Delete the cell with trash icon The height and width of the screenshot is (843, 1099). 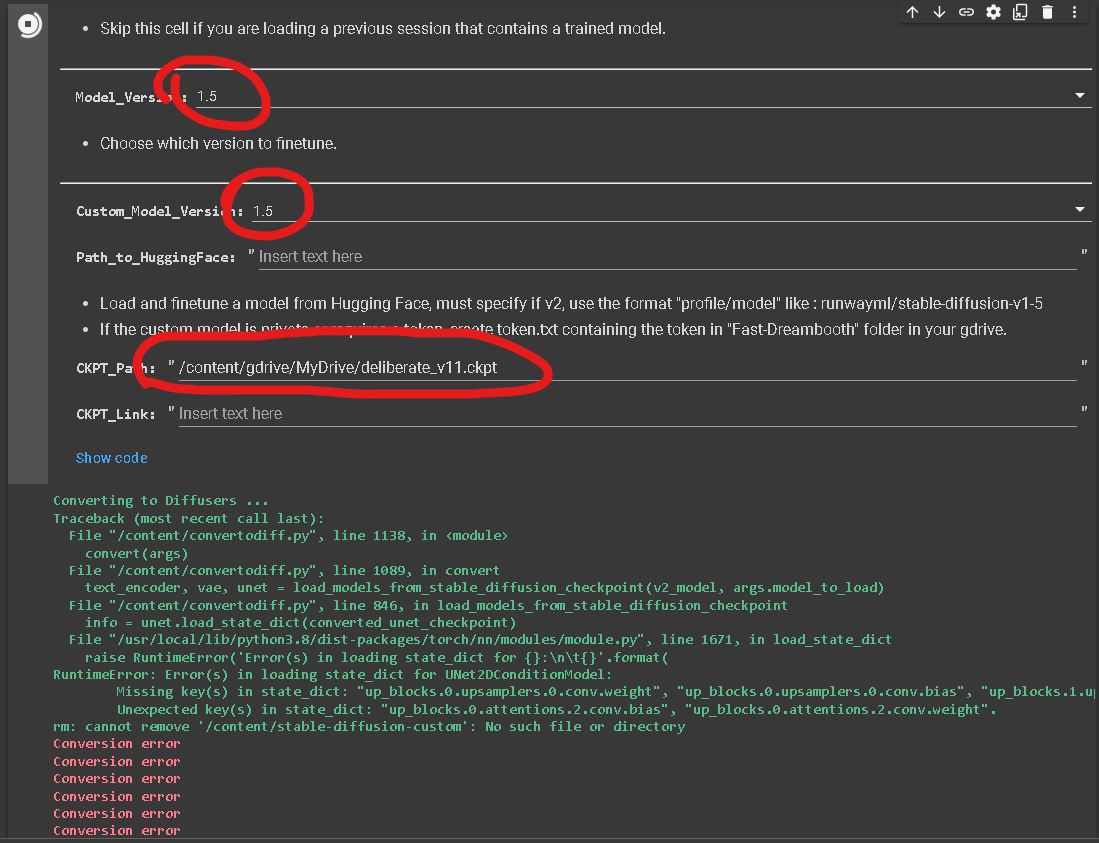tap(1047, 12)
